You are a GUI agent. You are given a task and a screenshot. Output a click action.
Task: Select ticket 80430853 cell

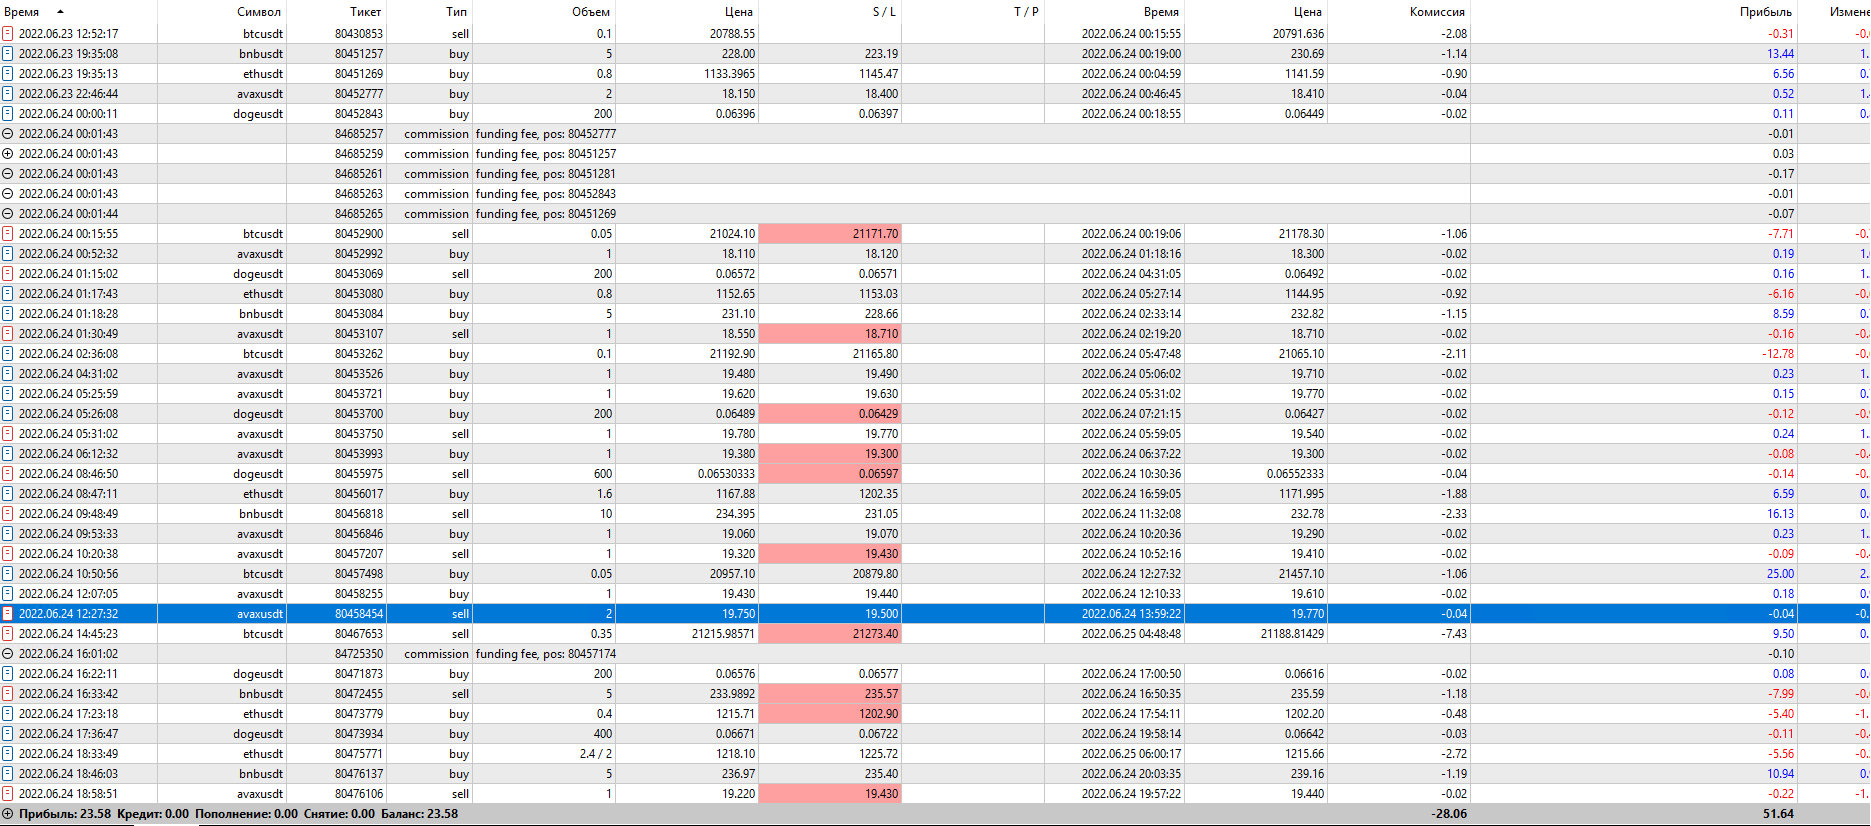pos(359,33)
